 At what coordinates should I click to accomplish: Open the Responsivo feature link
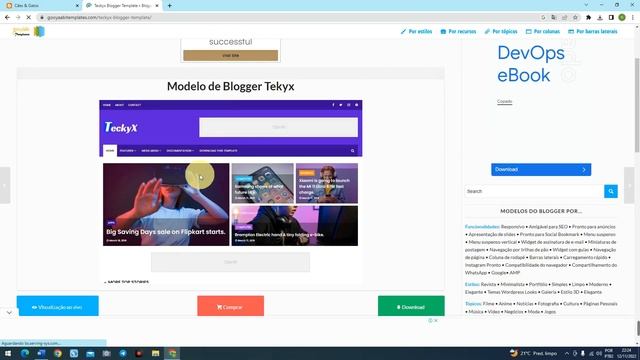pyautogui.click(x=513, y=227)
